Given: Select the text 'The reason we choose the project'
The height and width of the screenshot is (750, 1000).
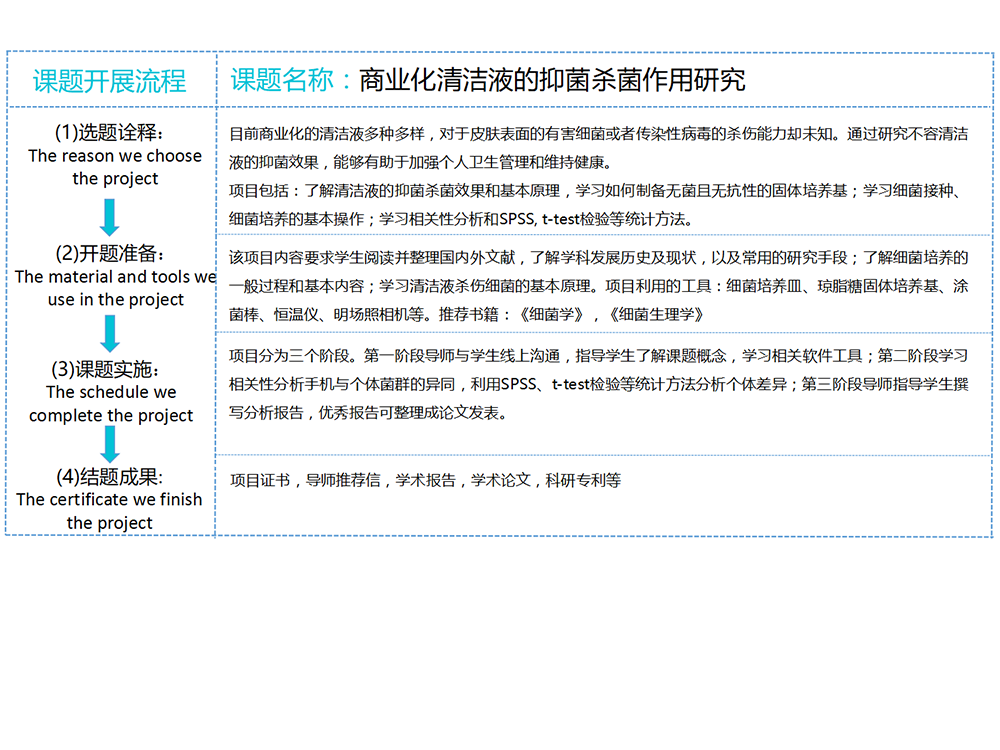Looking at the screenshot, I should tap(115, 167).
